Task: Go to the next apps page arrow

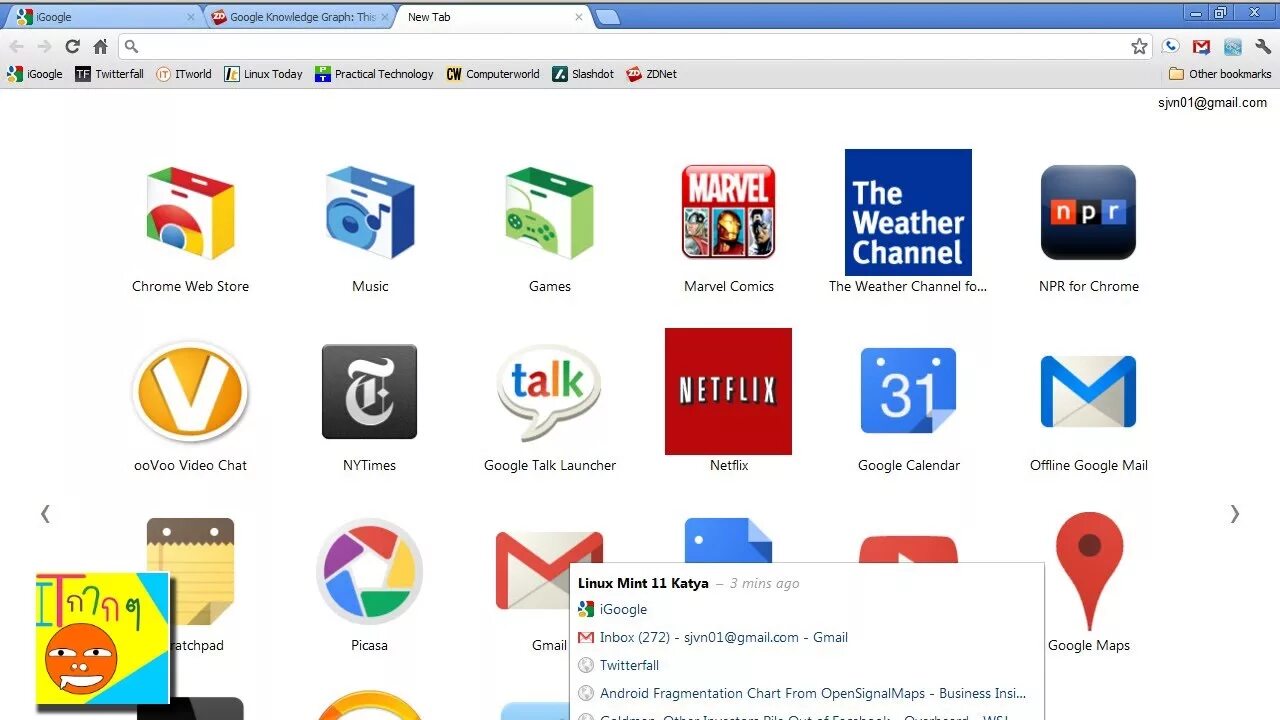Action: pyautogui.click(x=1235, y=514)
